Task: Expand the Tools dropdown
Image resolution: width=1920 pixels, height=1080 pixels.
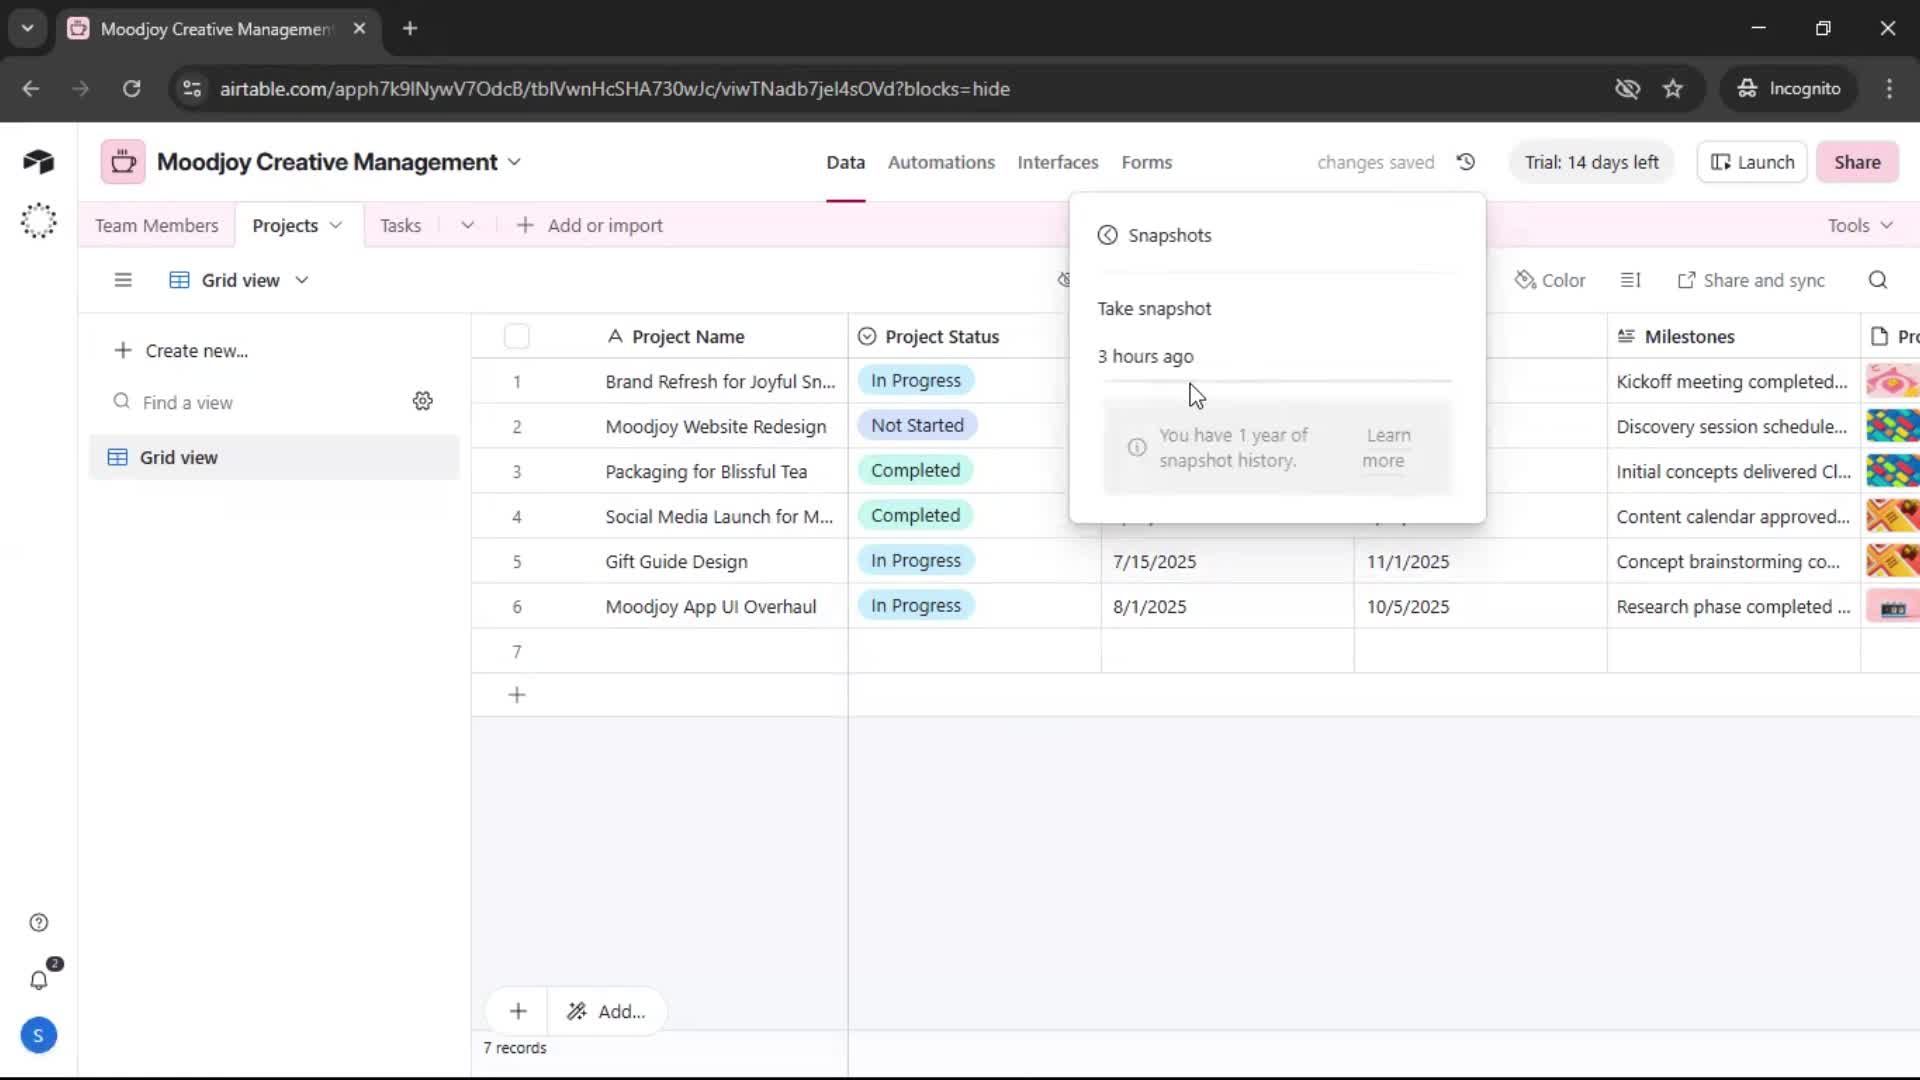Action: (1860, 225)
